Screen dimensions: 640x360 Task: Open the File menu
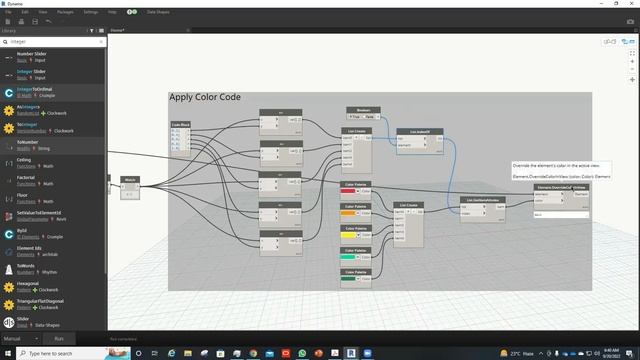[8, 12]
